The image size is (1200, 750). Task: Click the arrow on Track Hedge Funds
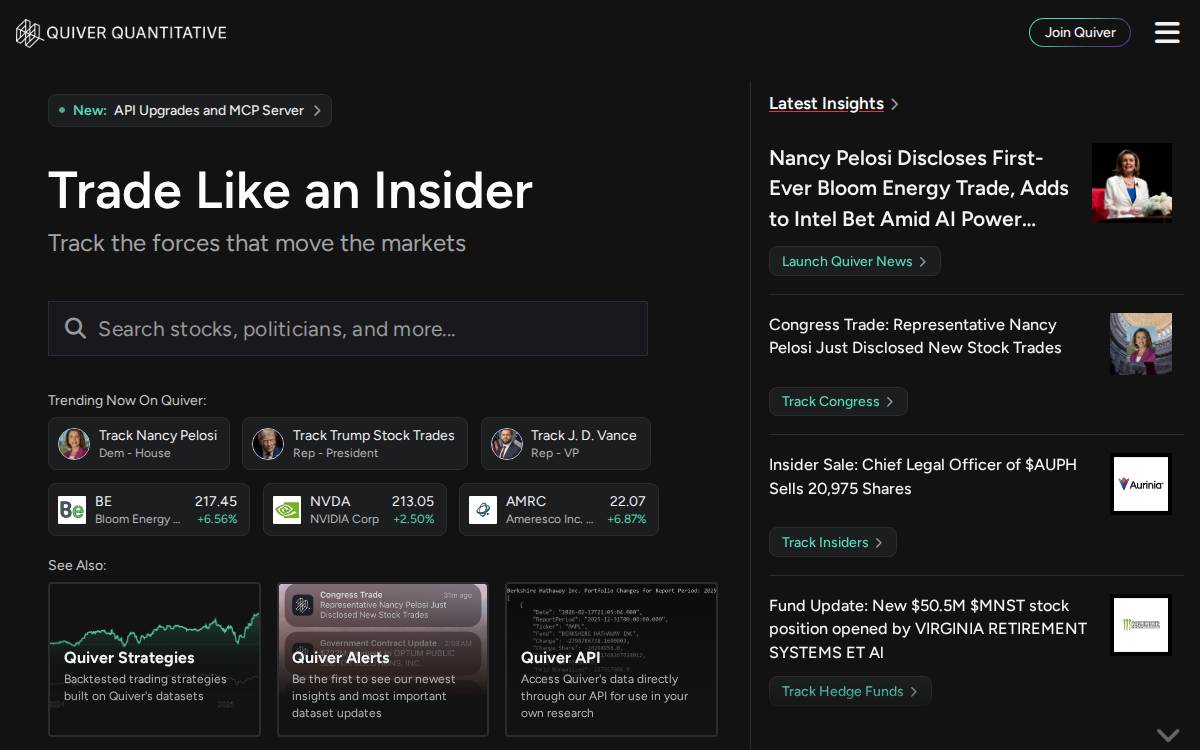(x=914, y=692)
